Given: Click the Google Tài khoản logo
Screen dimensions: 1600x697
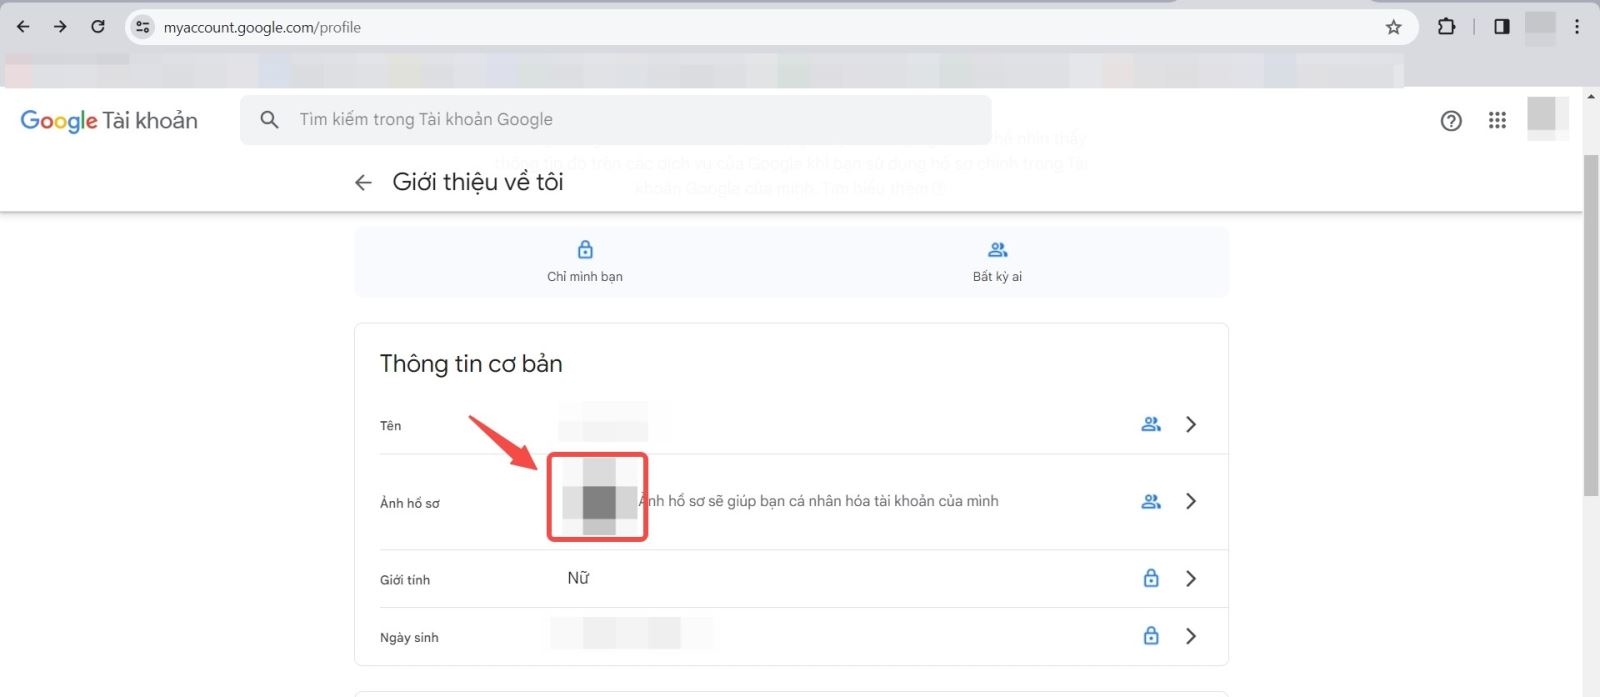Looking at the screenshot, I should coord(109,120).
